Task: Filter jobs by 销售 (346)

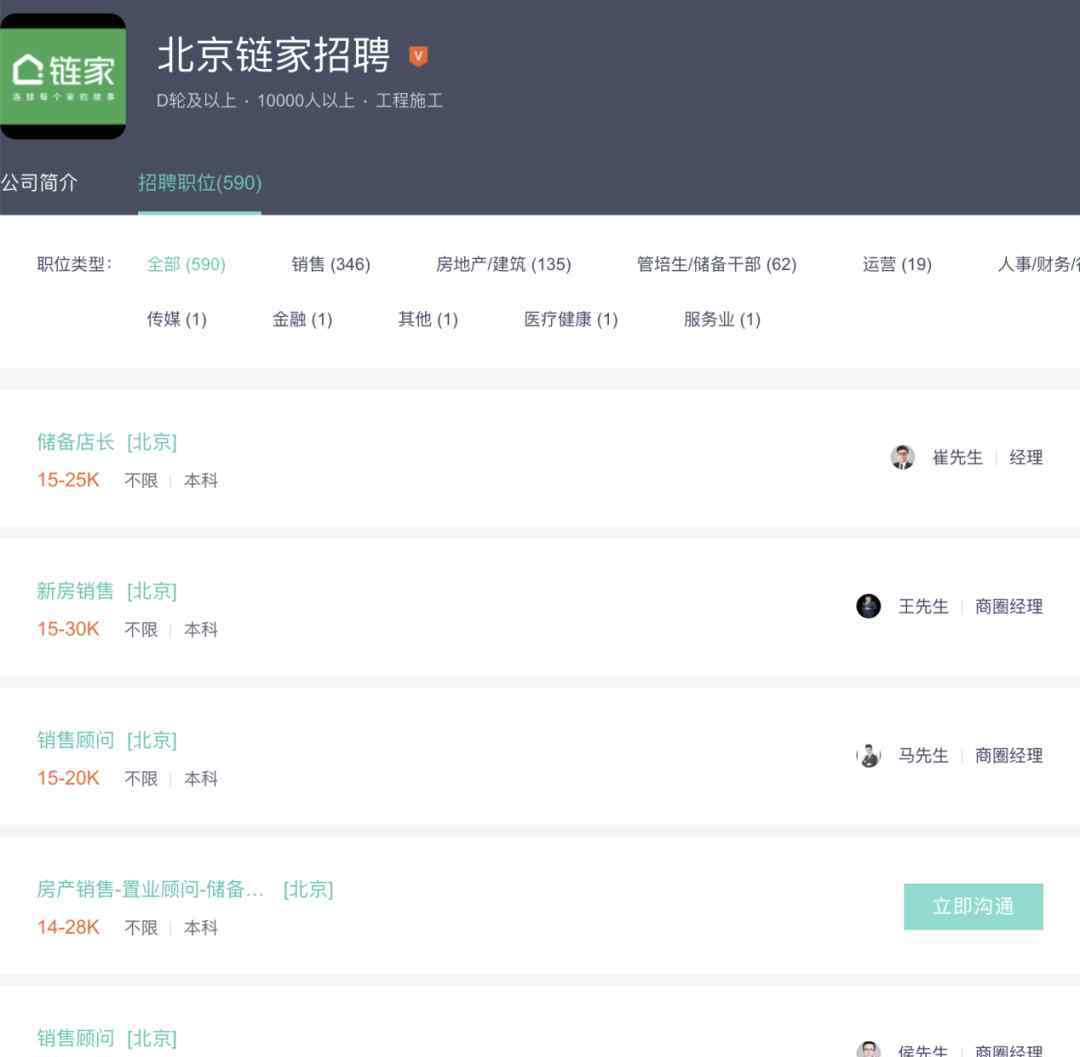Action: (x=330, y=264)
